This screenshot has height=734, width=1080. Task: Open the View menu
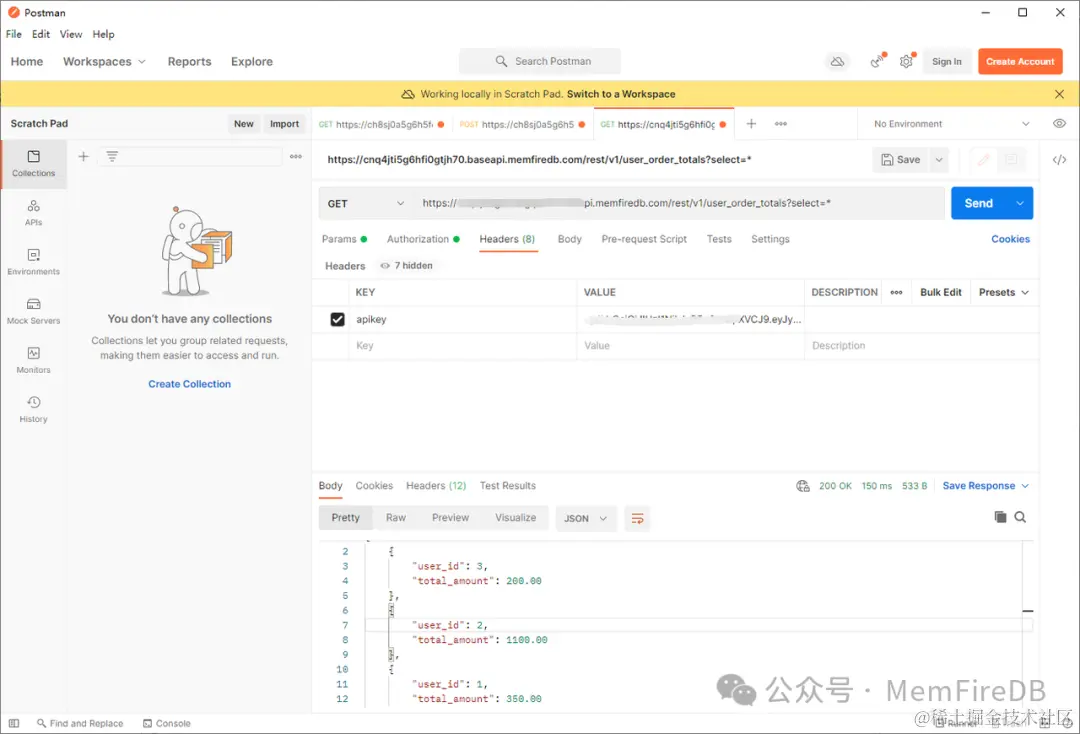click(71, 34)
